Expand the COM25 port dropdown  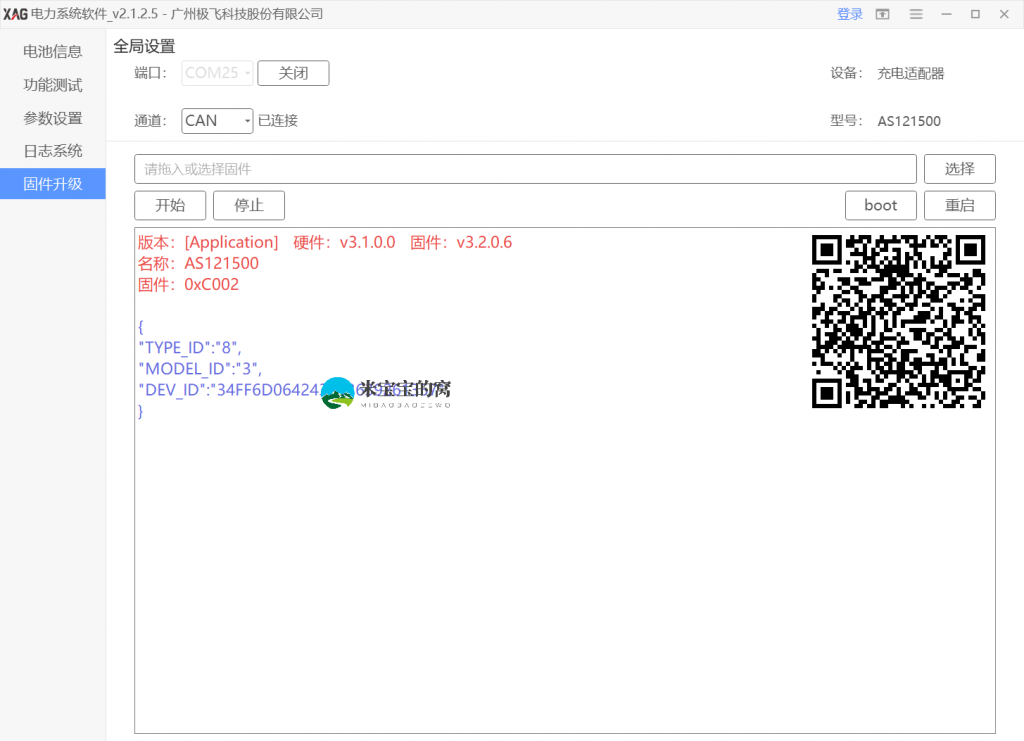(217, 73)
